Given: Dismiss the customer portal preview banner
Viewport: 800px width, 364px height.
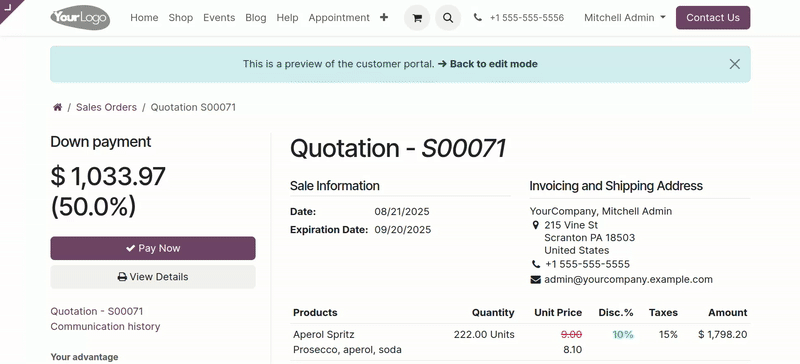Looking at the screenshot, I should pyautogui.click(x=734, y=64).
